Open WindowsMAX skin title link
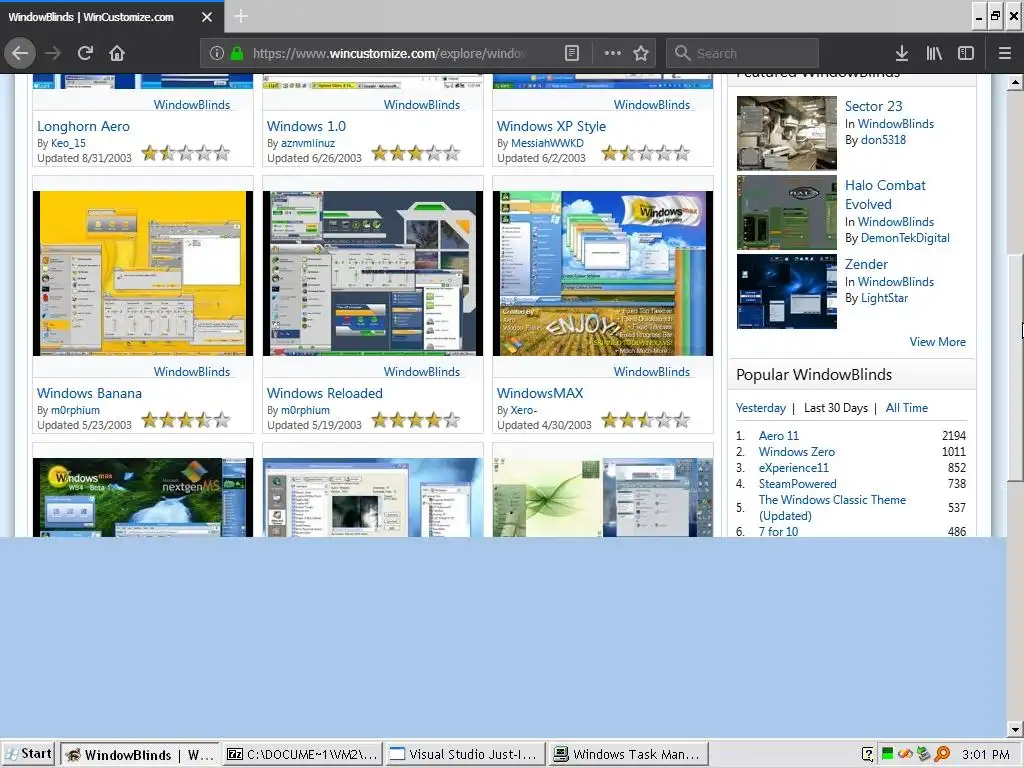 click(x=540, y=393)
